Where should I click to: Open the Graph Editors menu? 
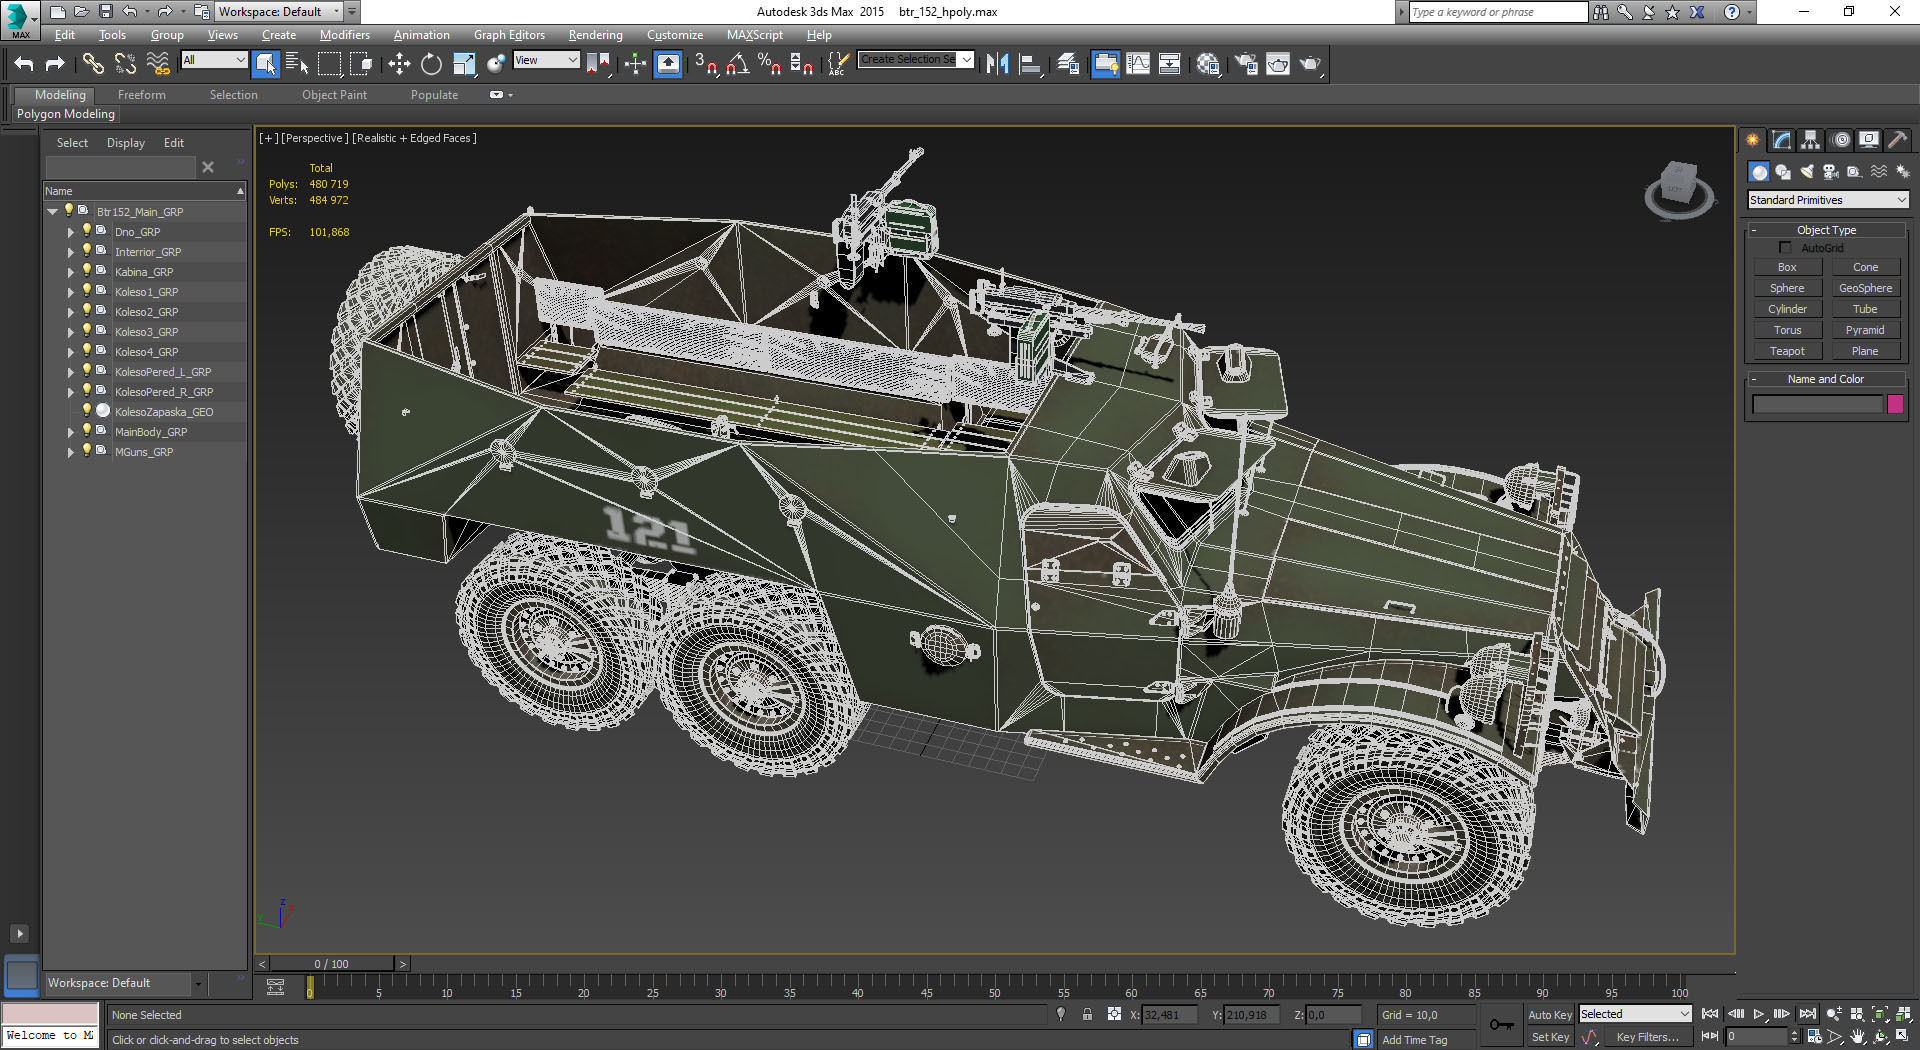(509, 35)
